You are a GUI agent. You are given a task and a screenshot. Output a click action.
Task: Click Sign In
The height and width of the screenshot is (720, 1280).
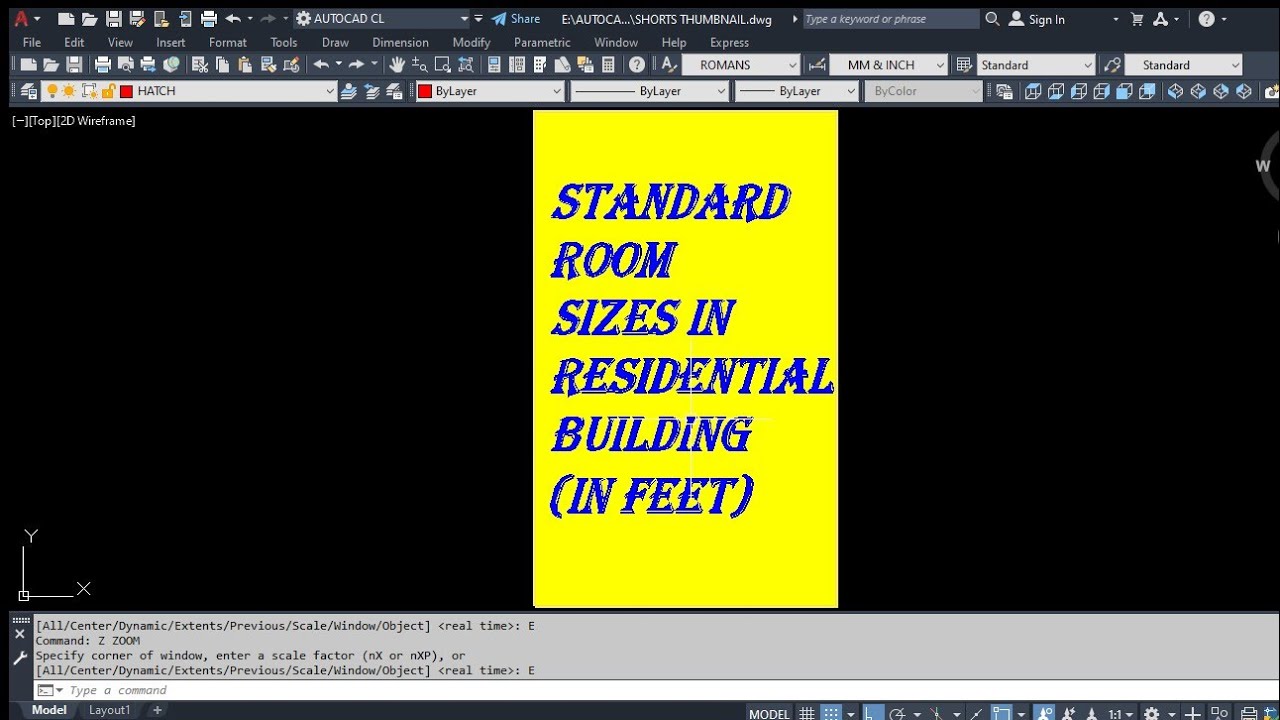pyautogui.click(x=1036, y=19)
